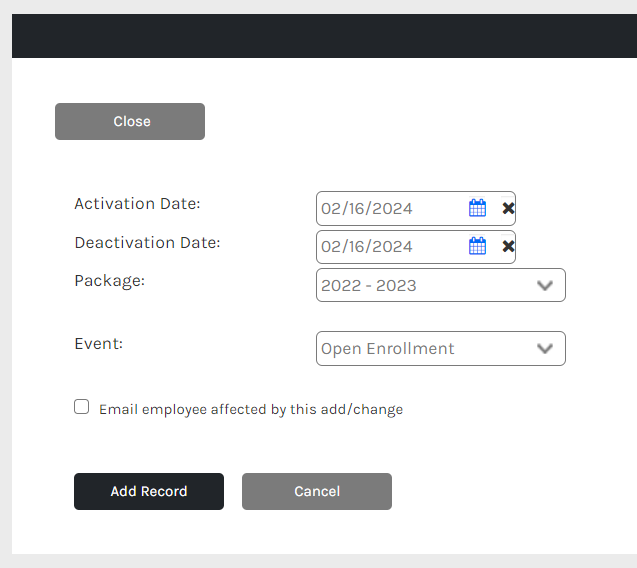Open calendar picker for Activation Date
This screenshot has width=637, height=568.
tap(477, 208)
